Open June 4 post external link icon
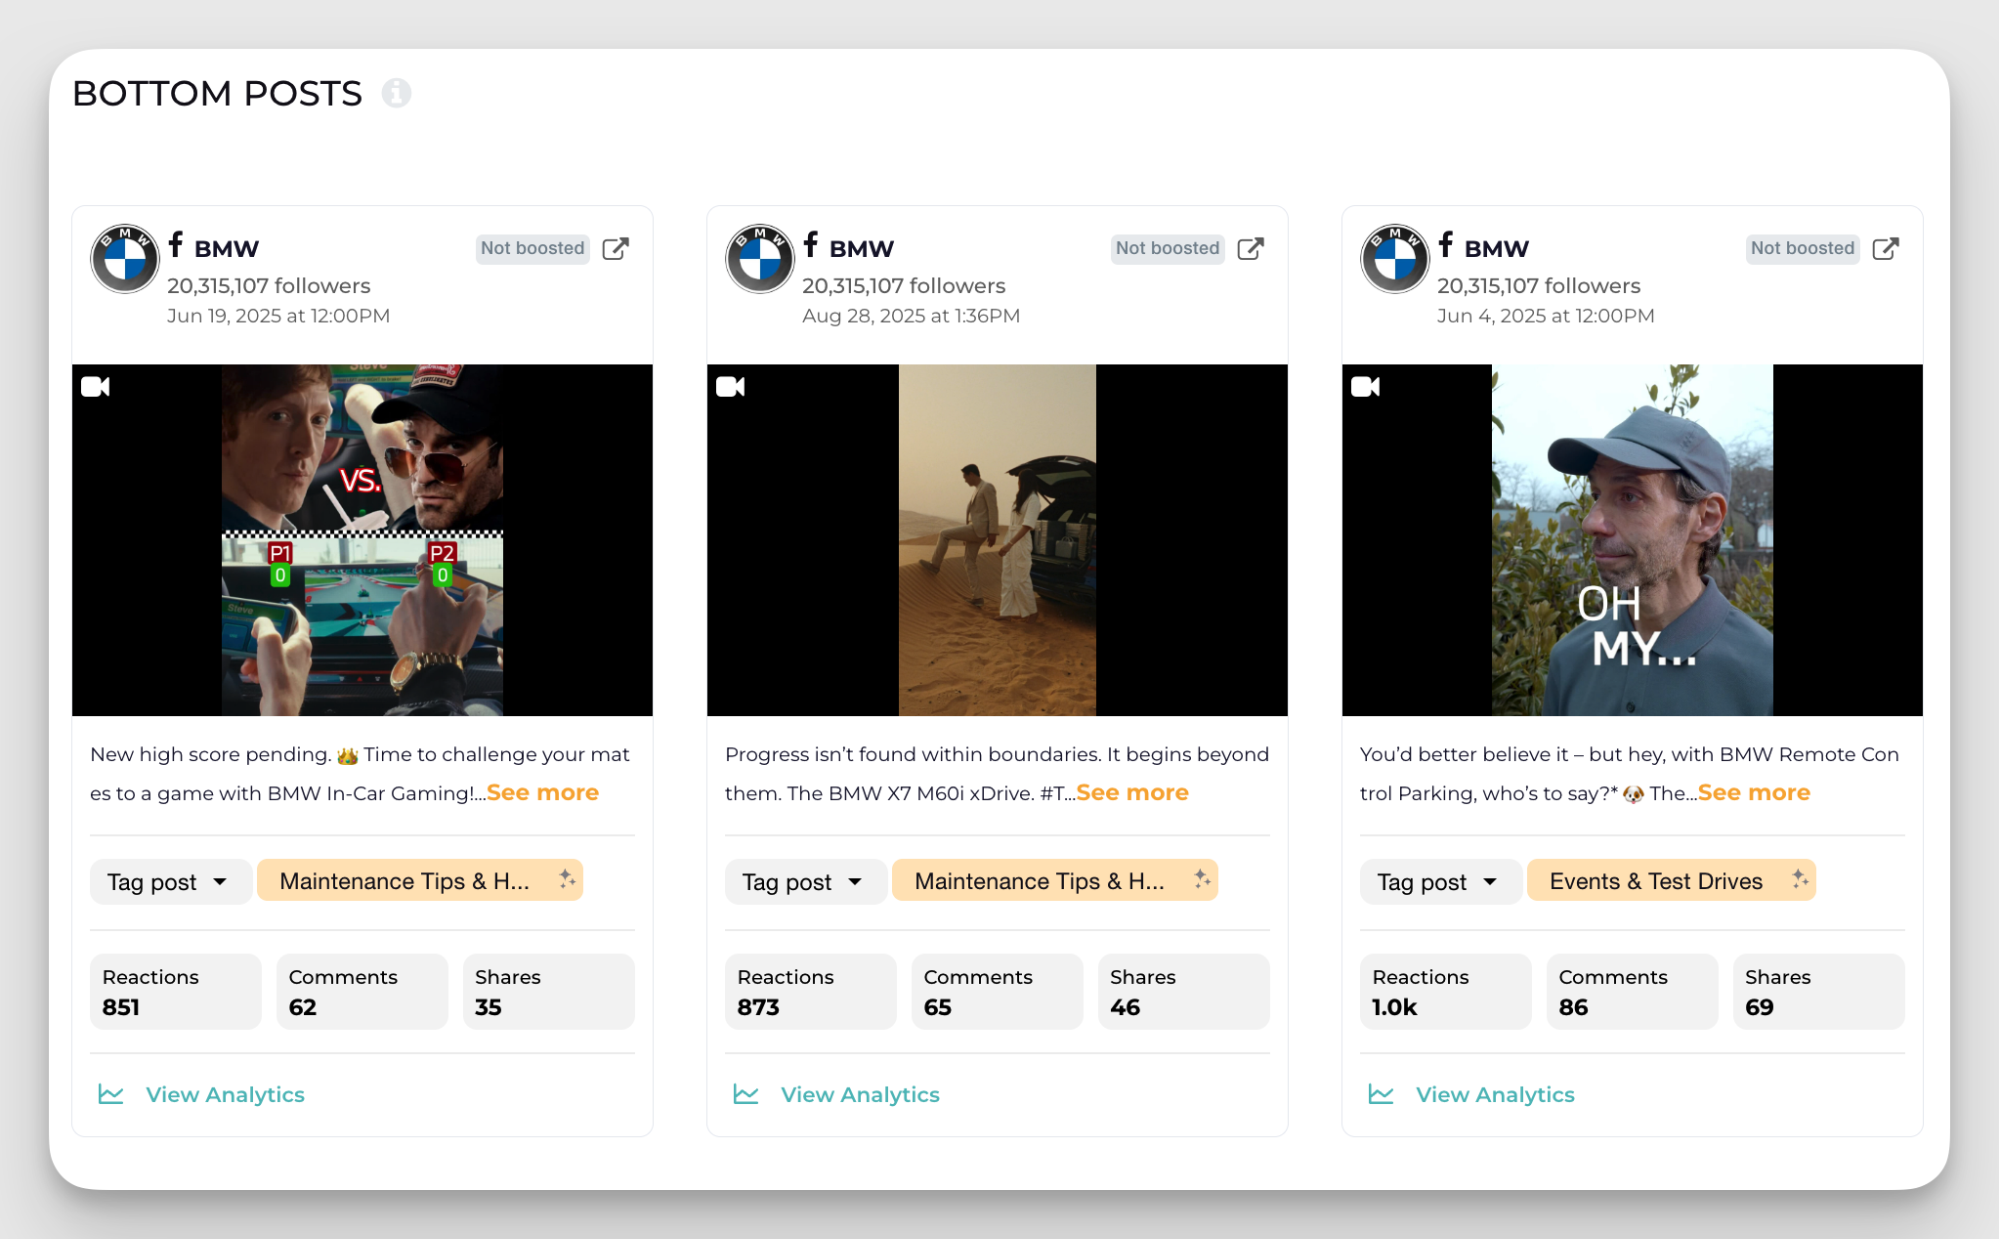 1886,248
